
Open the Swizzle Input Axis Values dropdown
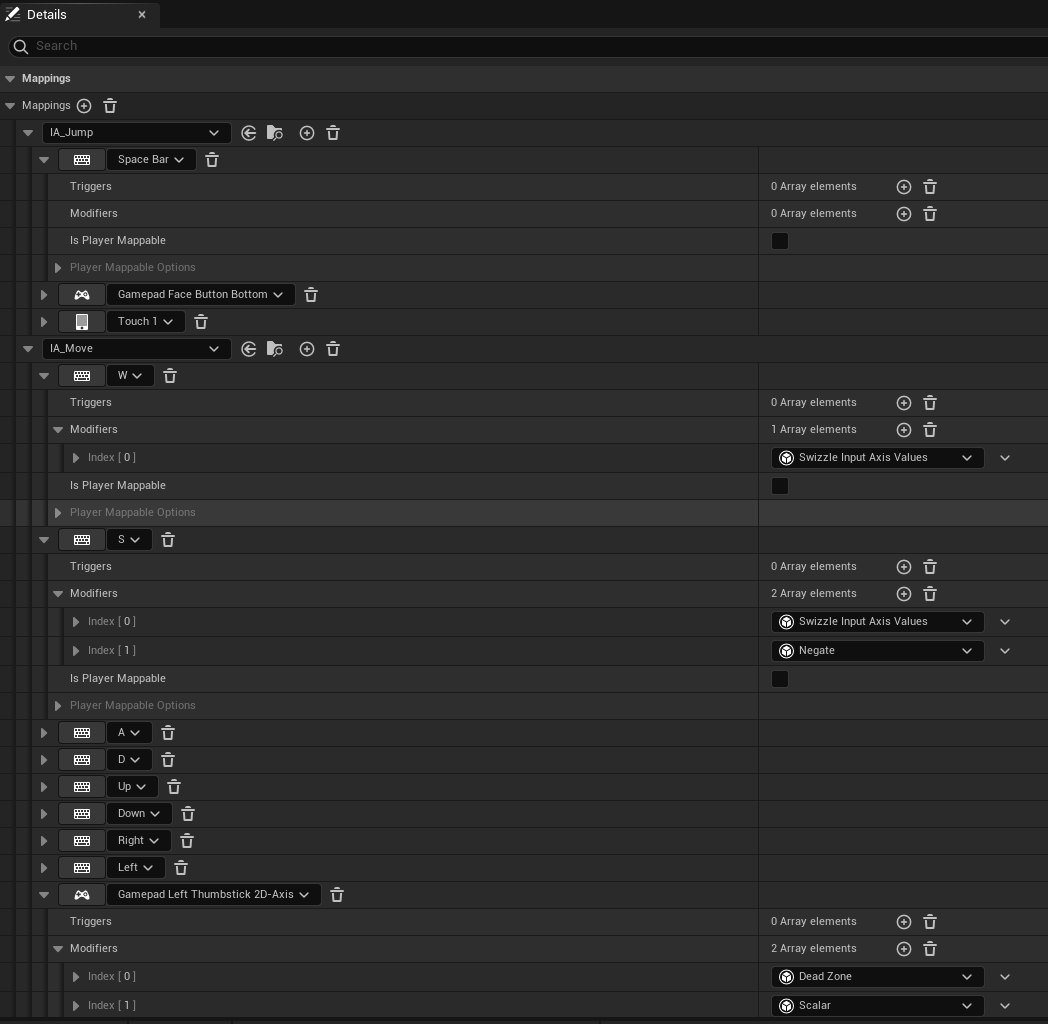877,457
